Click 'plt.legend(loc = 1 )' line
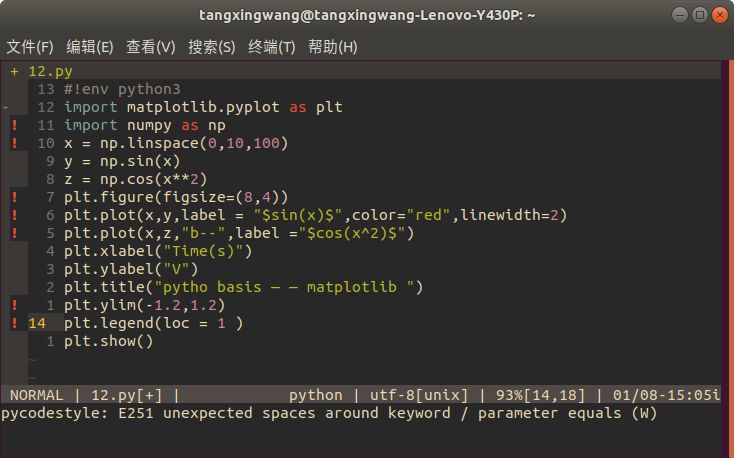This screenshot has width=734, height=458. pos(154,323)
